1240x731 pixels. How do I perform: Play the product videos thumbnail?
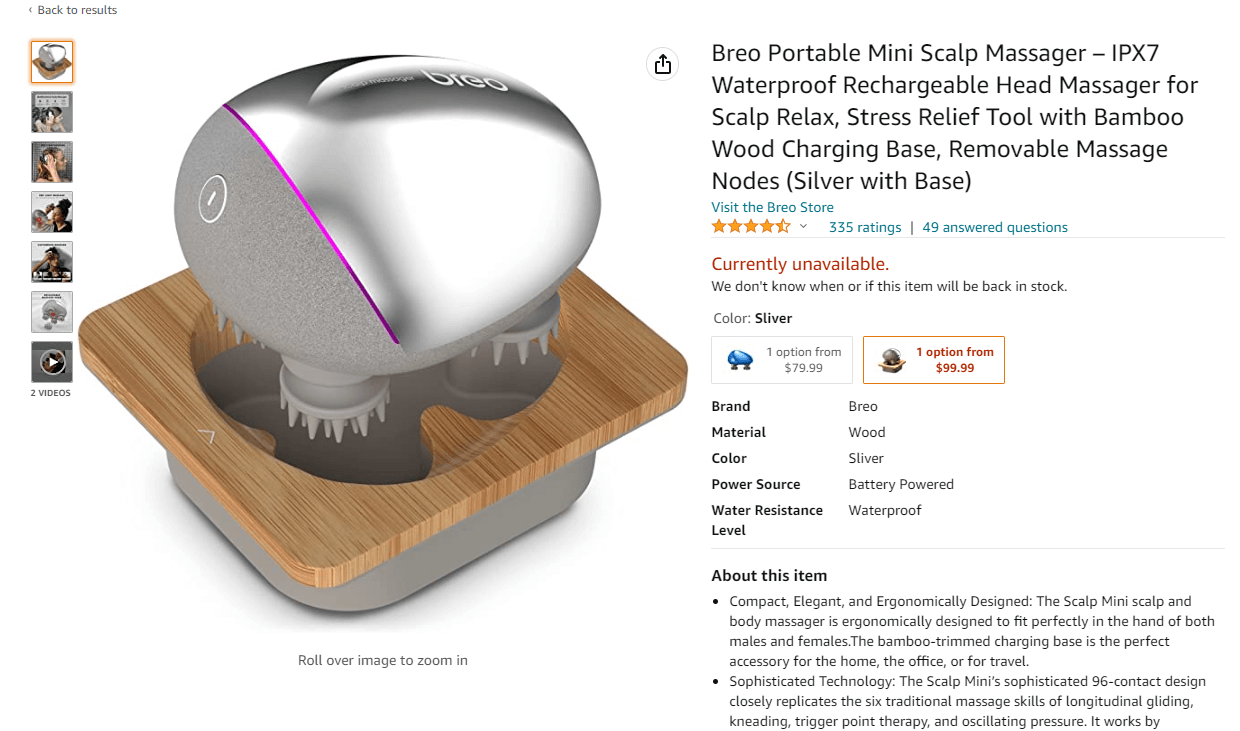[x=52, y=362]
